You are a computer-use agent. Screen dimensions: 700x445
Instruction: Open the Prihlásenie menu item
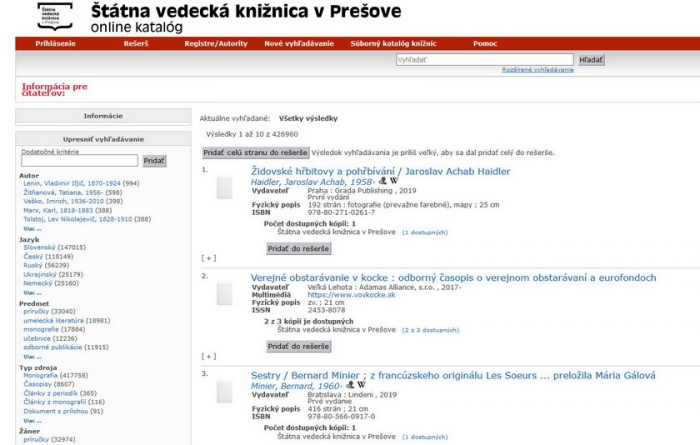(x=55, y=44)
